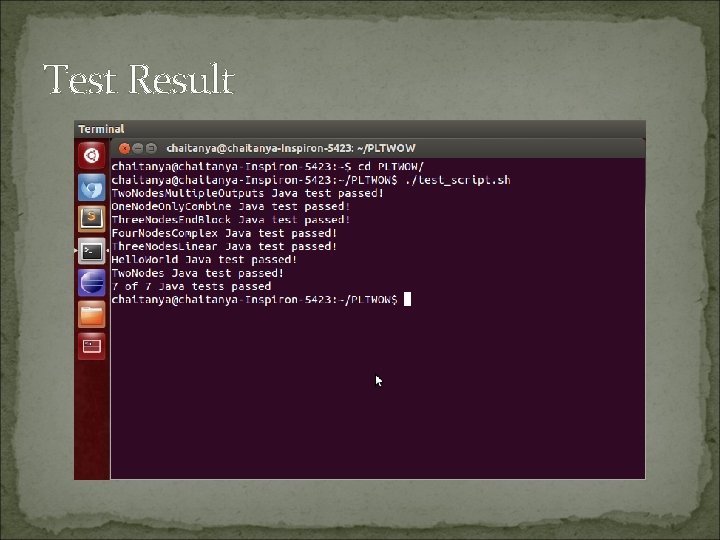Click the line 'ThreeNodesLinear Java test passed!'
This screenshot has width=720, height=540.
(224, 247)
